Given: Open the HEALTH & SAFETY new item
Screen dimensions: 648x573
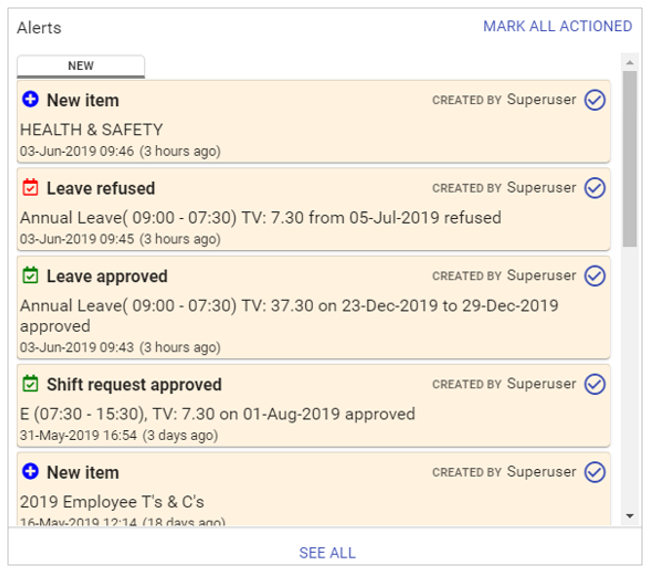Looking at the screenshot, I should tap(91, 129).
